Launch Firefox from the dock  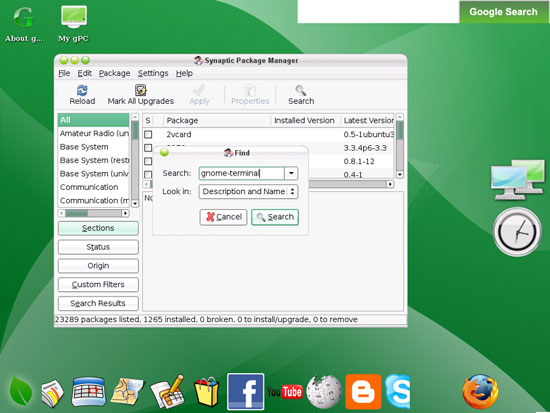tap(480, 392)
